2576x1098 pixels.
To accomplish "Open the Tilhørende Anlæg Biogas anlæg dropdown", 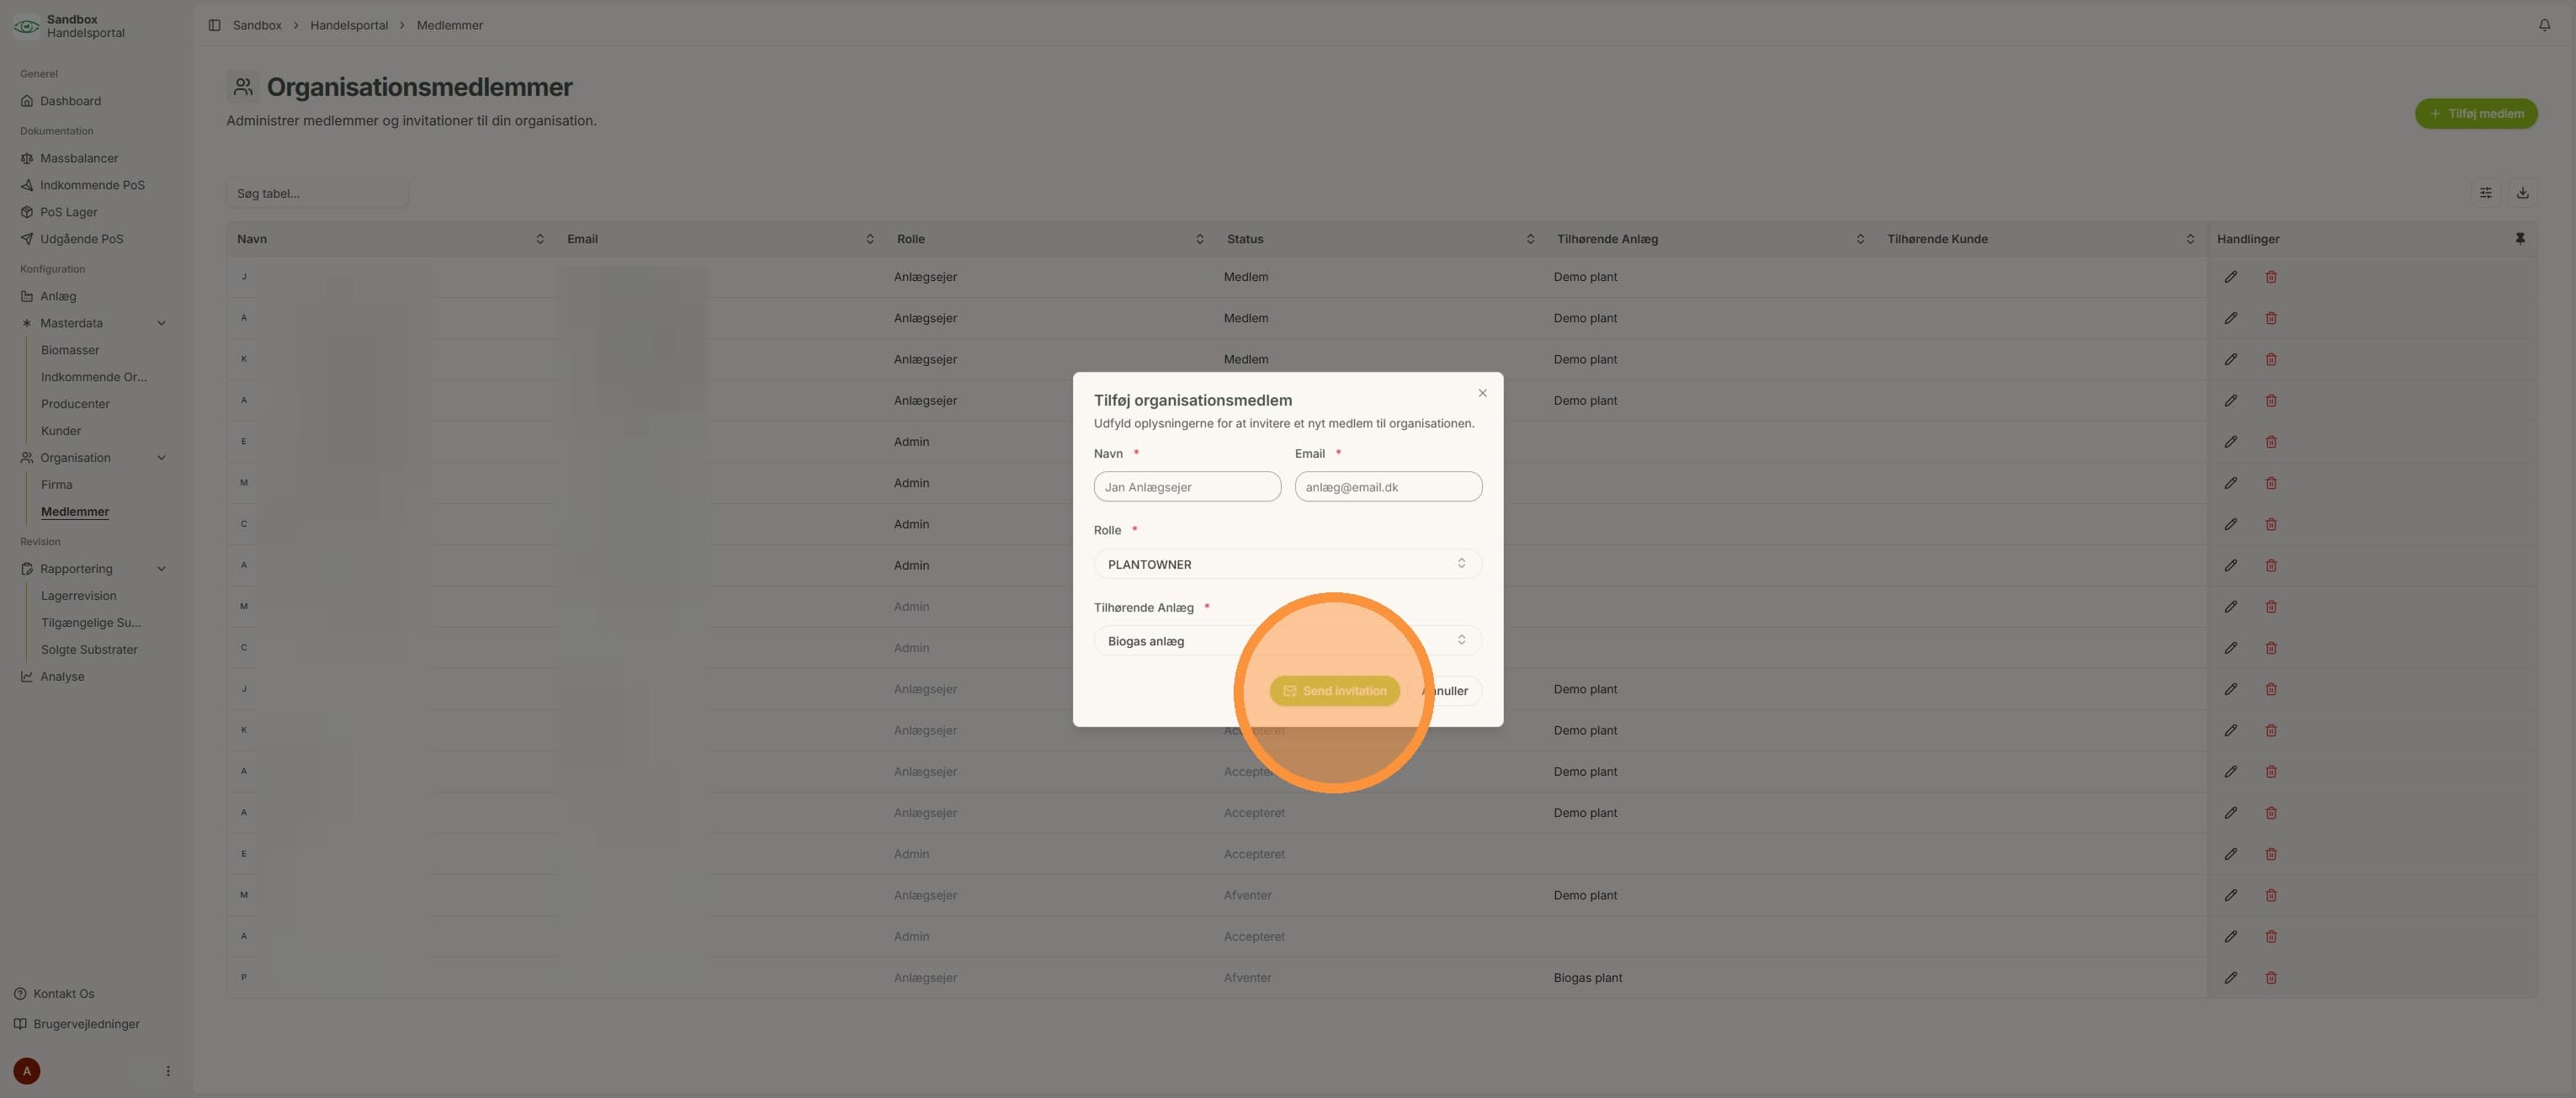I will point(1288,641).
